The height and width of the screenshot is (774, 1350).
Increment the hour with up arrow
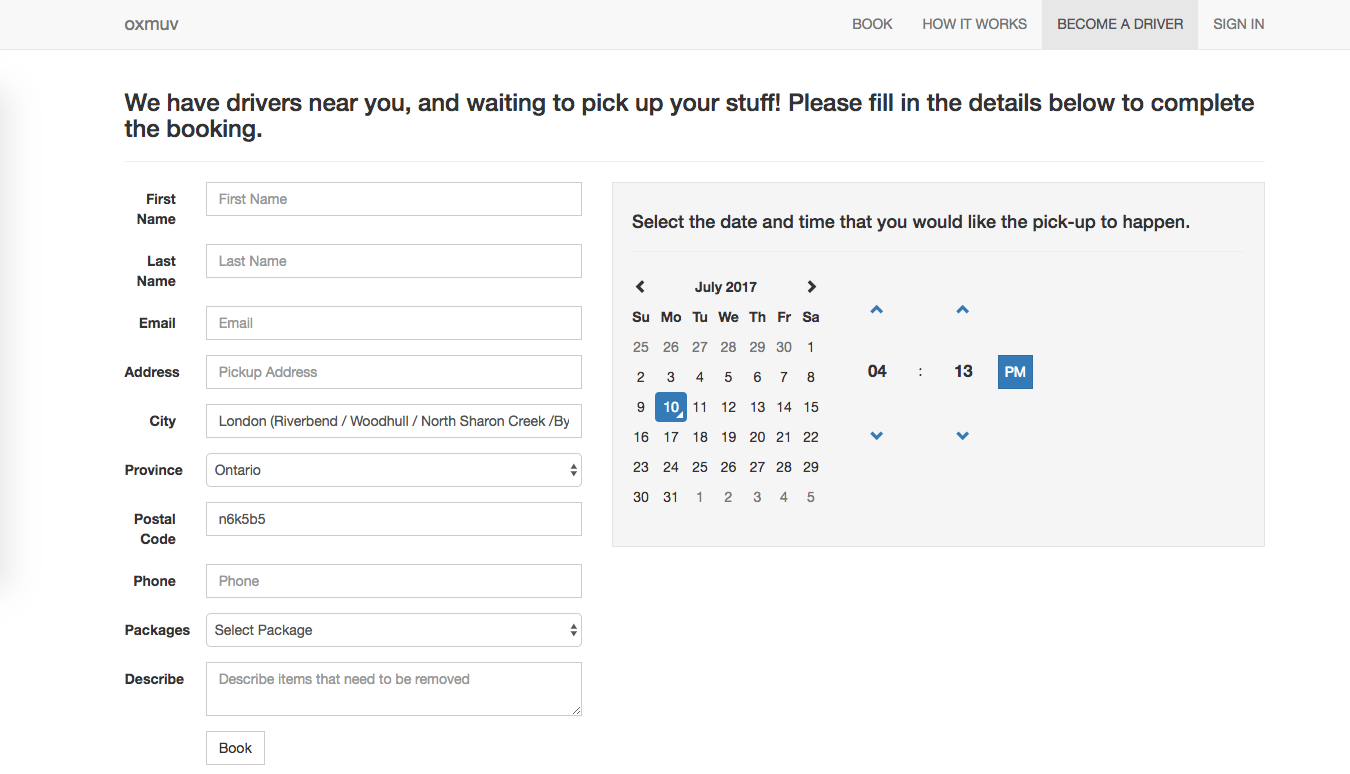click(876, 310)
